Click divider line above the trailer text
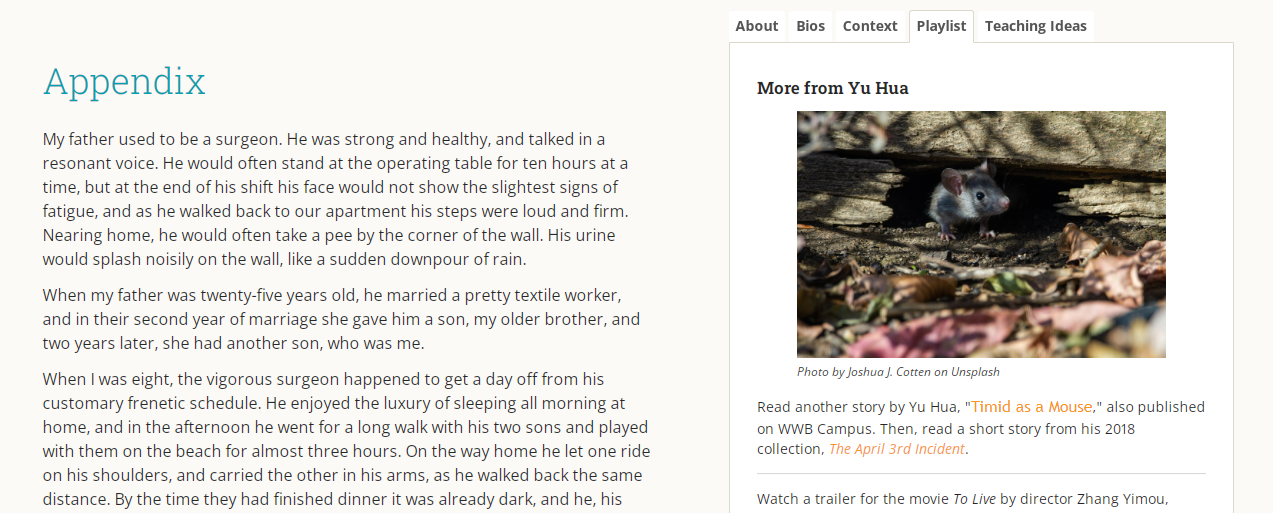This screenshot has width=1273, height=513. point(981,473)
